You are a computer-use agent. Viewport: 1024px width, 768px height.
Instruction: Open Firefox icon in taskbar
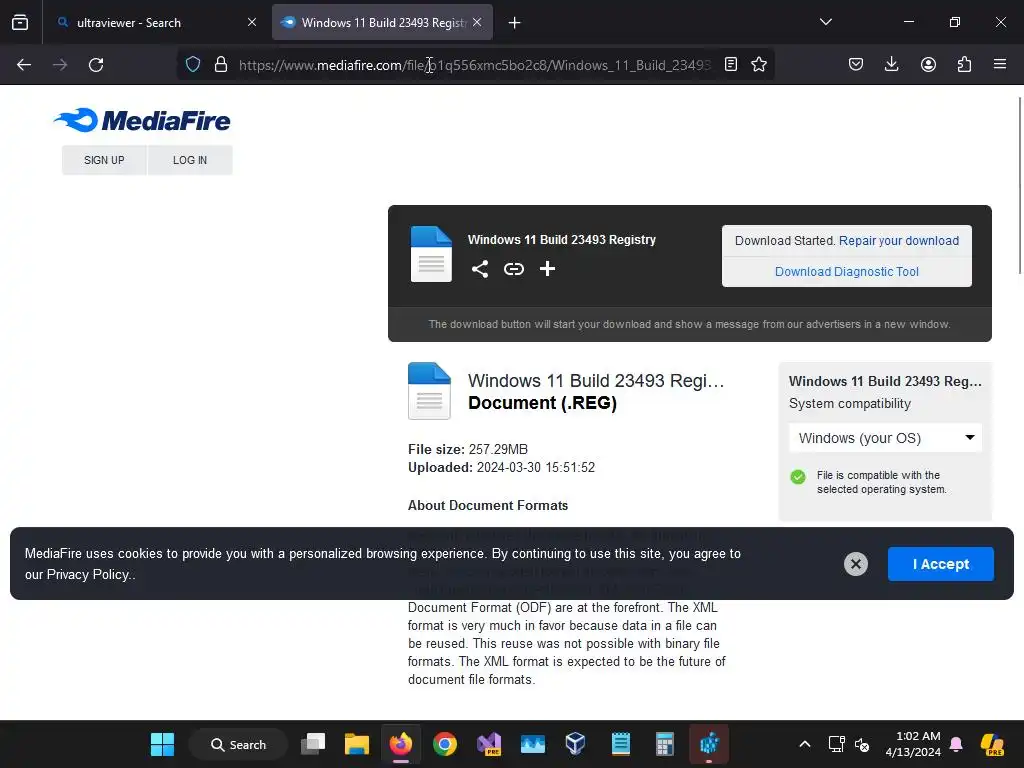pyautogui.click(x=401, y=744)
